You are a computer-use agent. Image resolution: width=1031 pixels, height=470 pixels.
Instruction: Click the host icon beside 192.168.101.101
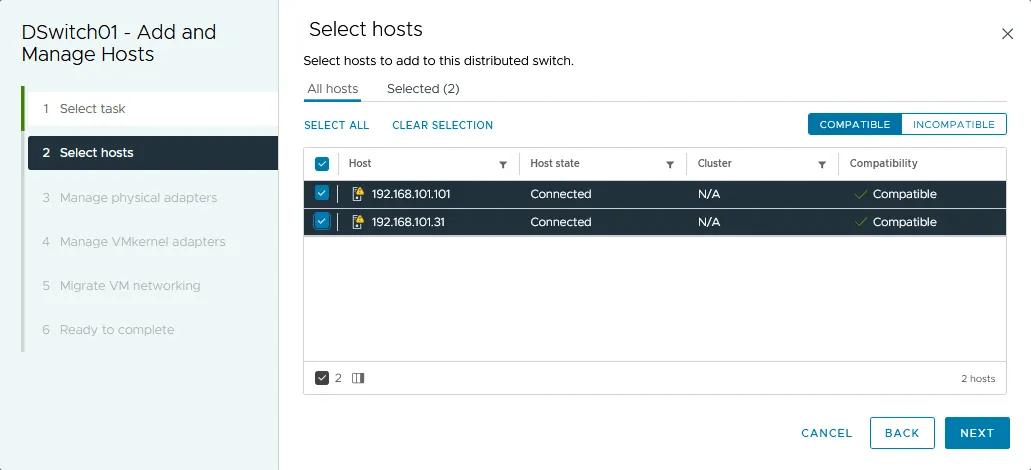pos(358,194)
